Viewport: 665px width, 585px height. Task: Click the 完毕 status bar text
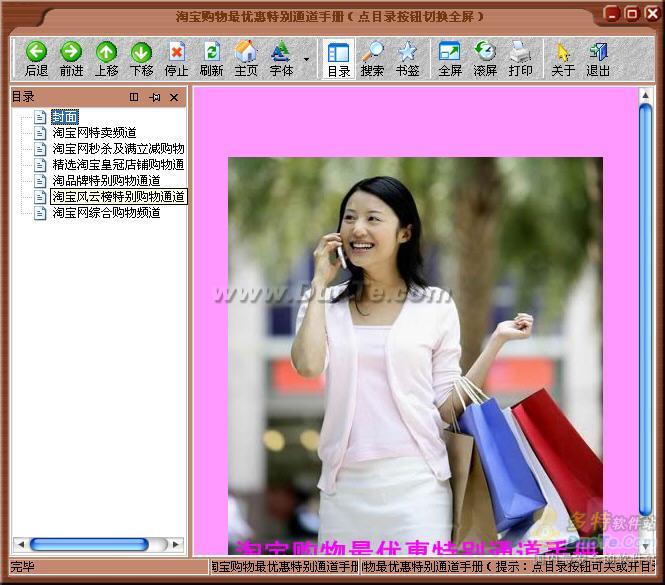(x=22, y=566)
